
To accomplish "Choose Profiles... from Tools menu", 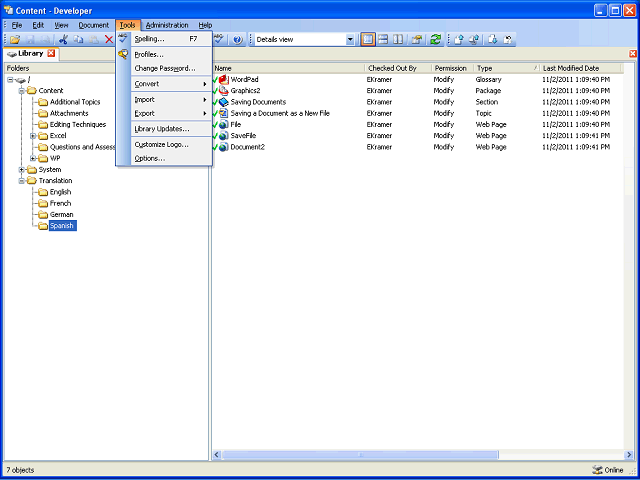I will (164, 54).
